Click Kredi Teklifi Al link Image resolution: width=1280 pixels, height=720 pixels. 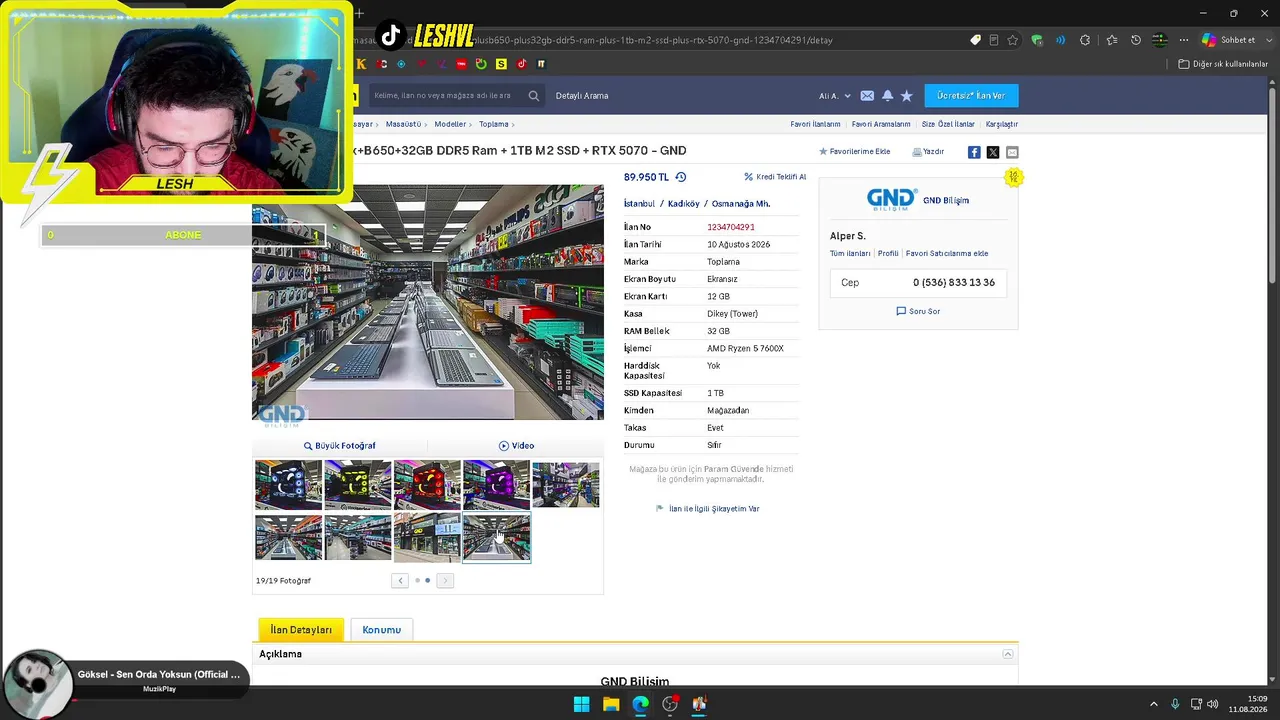775,177
